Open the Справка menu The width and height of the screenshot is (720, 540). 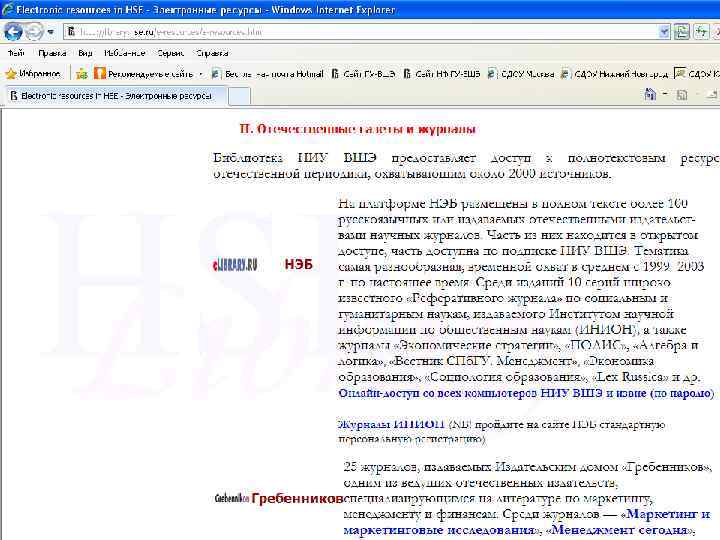[x=212, y=53]
